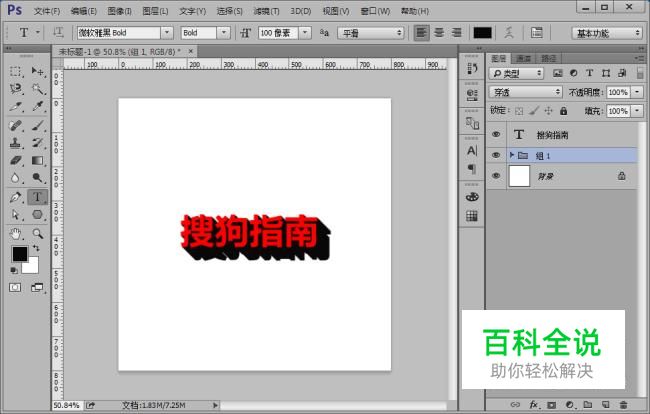Screen dimensions: 650x414
Task: Toggle text orientation button
Action: 58,32
